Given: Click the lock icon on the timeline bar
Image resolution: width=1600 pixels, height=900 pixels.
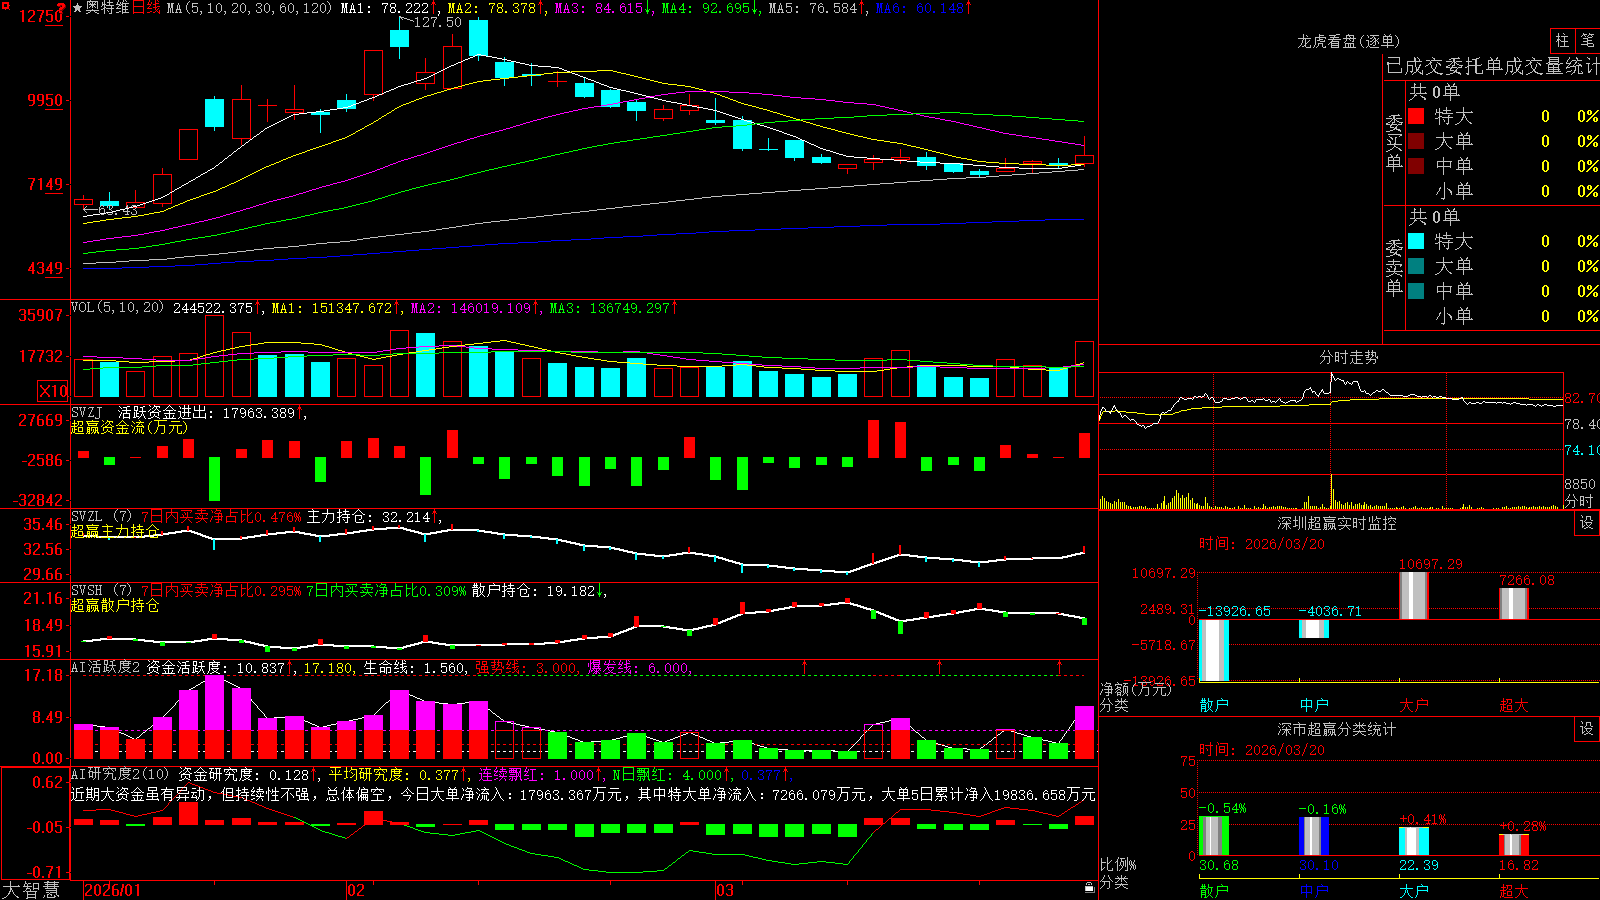Looking at the screenshot, I should tap(1090, 888).
